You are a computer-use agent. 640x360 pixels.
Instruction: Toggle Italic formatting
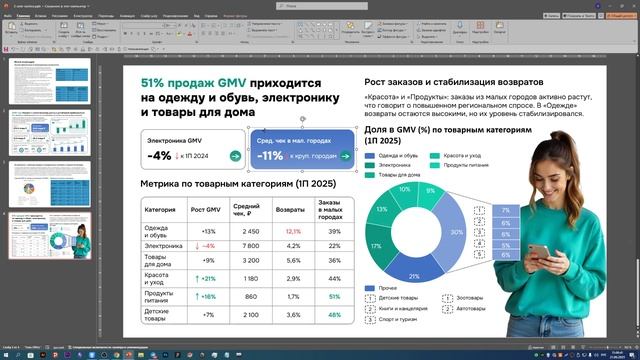[x=131, y=33]
